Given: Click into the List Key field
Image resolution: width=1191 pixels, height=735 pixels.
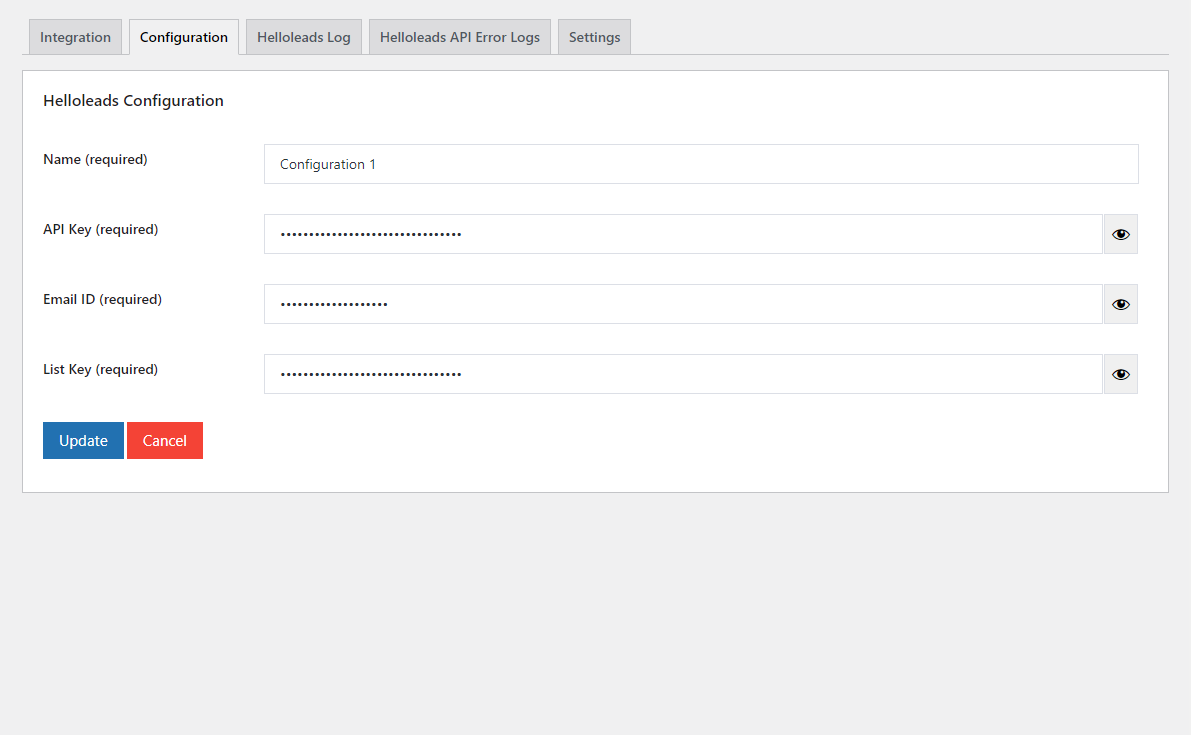Looking at the screenshot, I should 683,374.
